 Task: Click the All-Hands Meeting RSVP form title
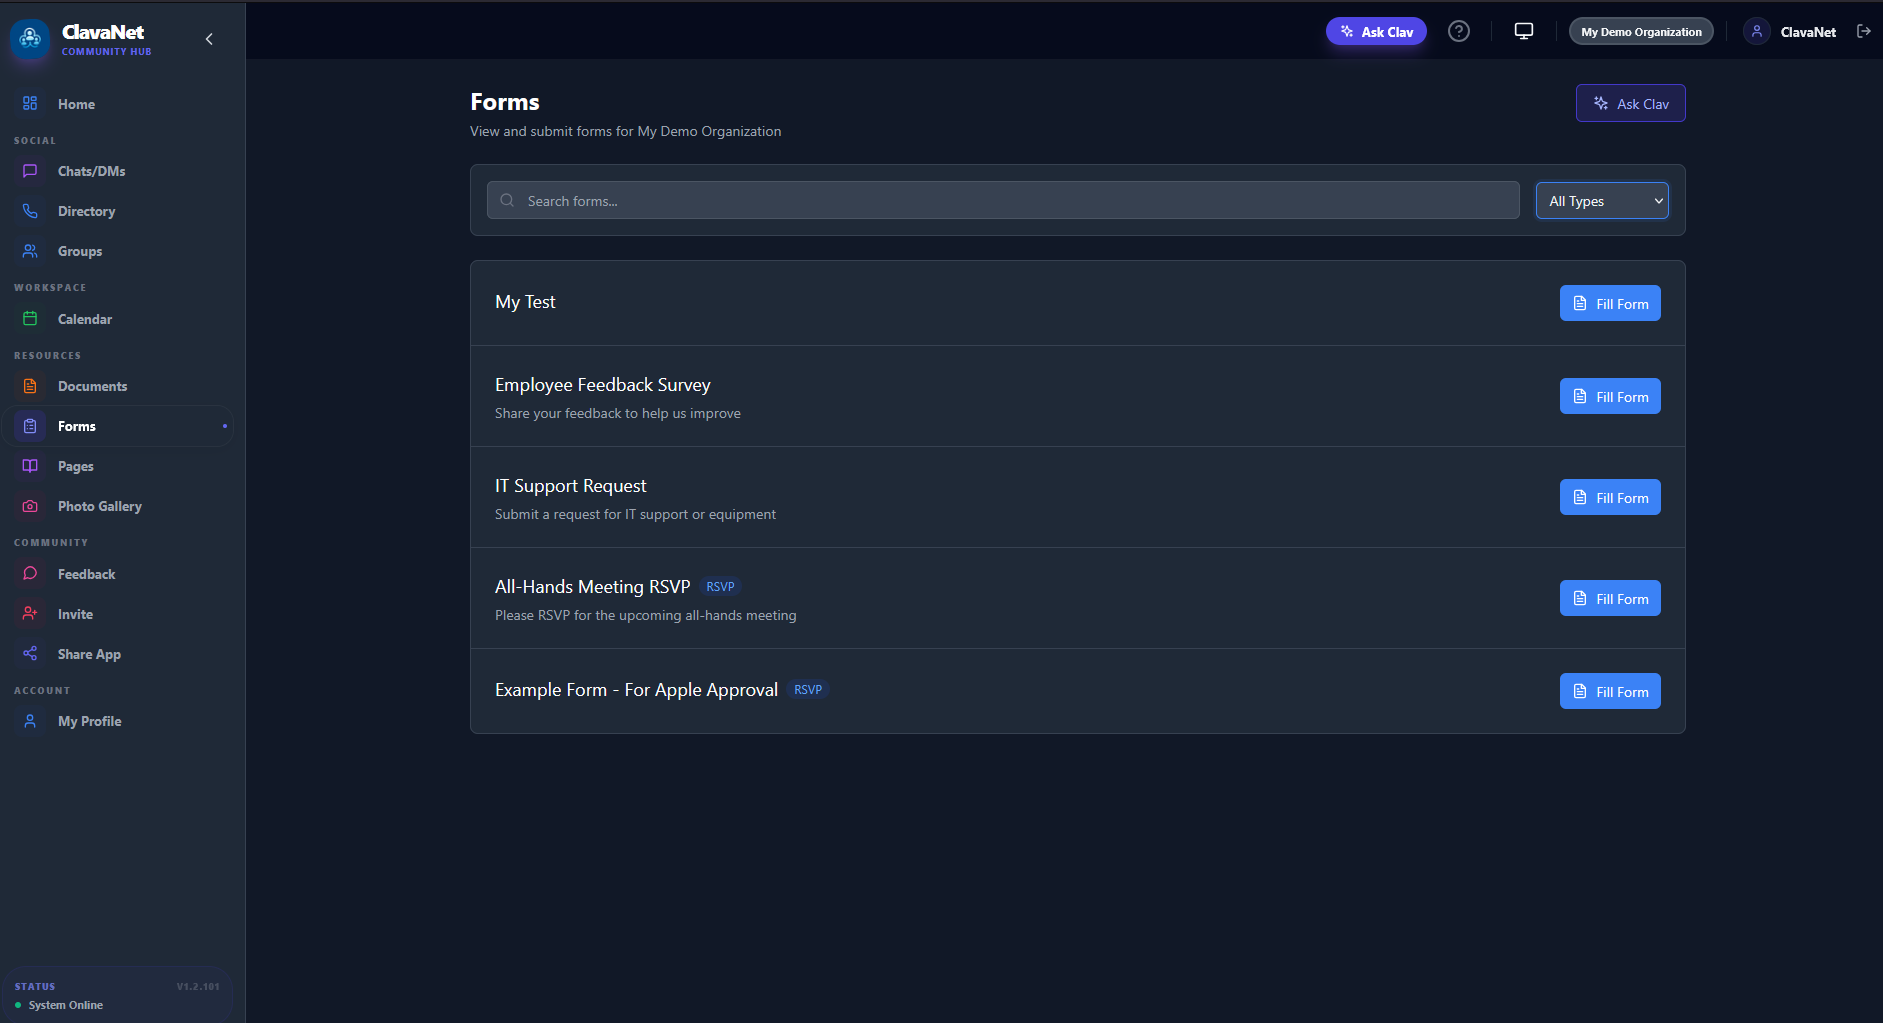tap(592, 587)
